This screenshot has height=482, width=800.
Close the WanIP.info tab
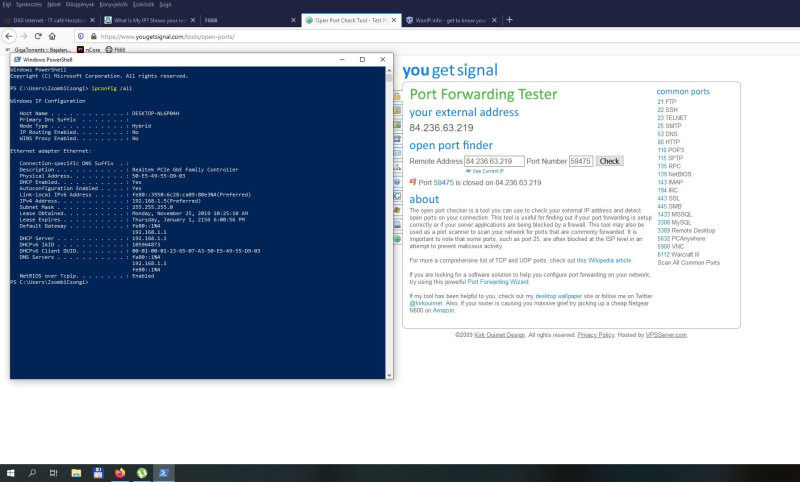tap(494, 20)
